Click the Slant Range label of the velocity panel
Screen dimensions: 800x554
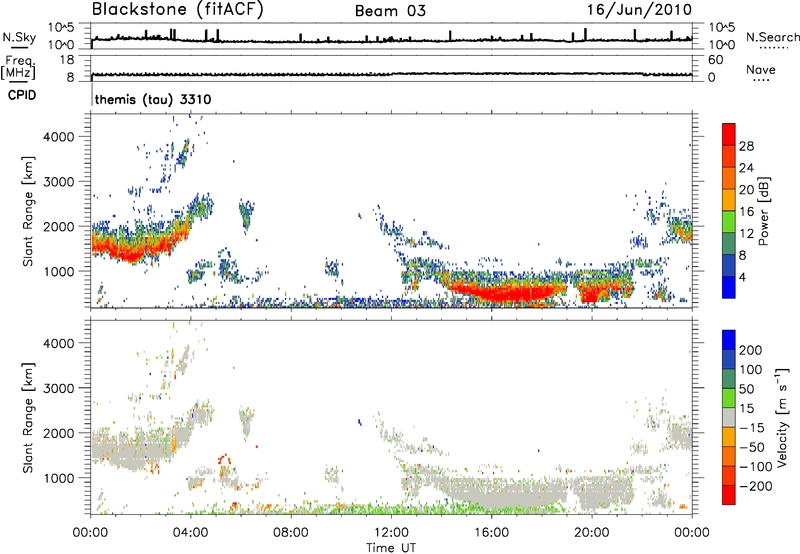(28, 417)
